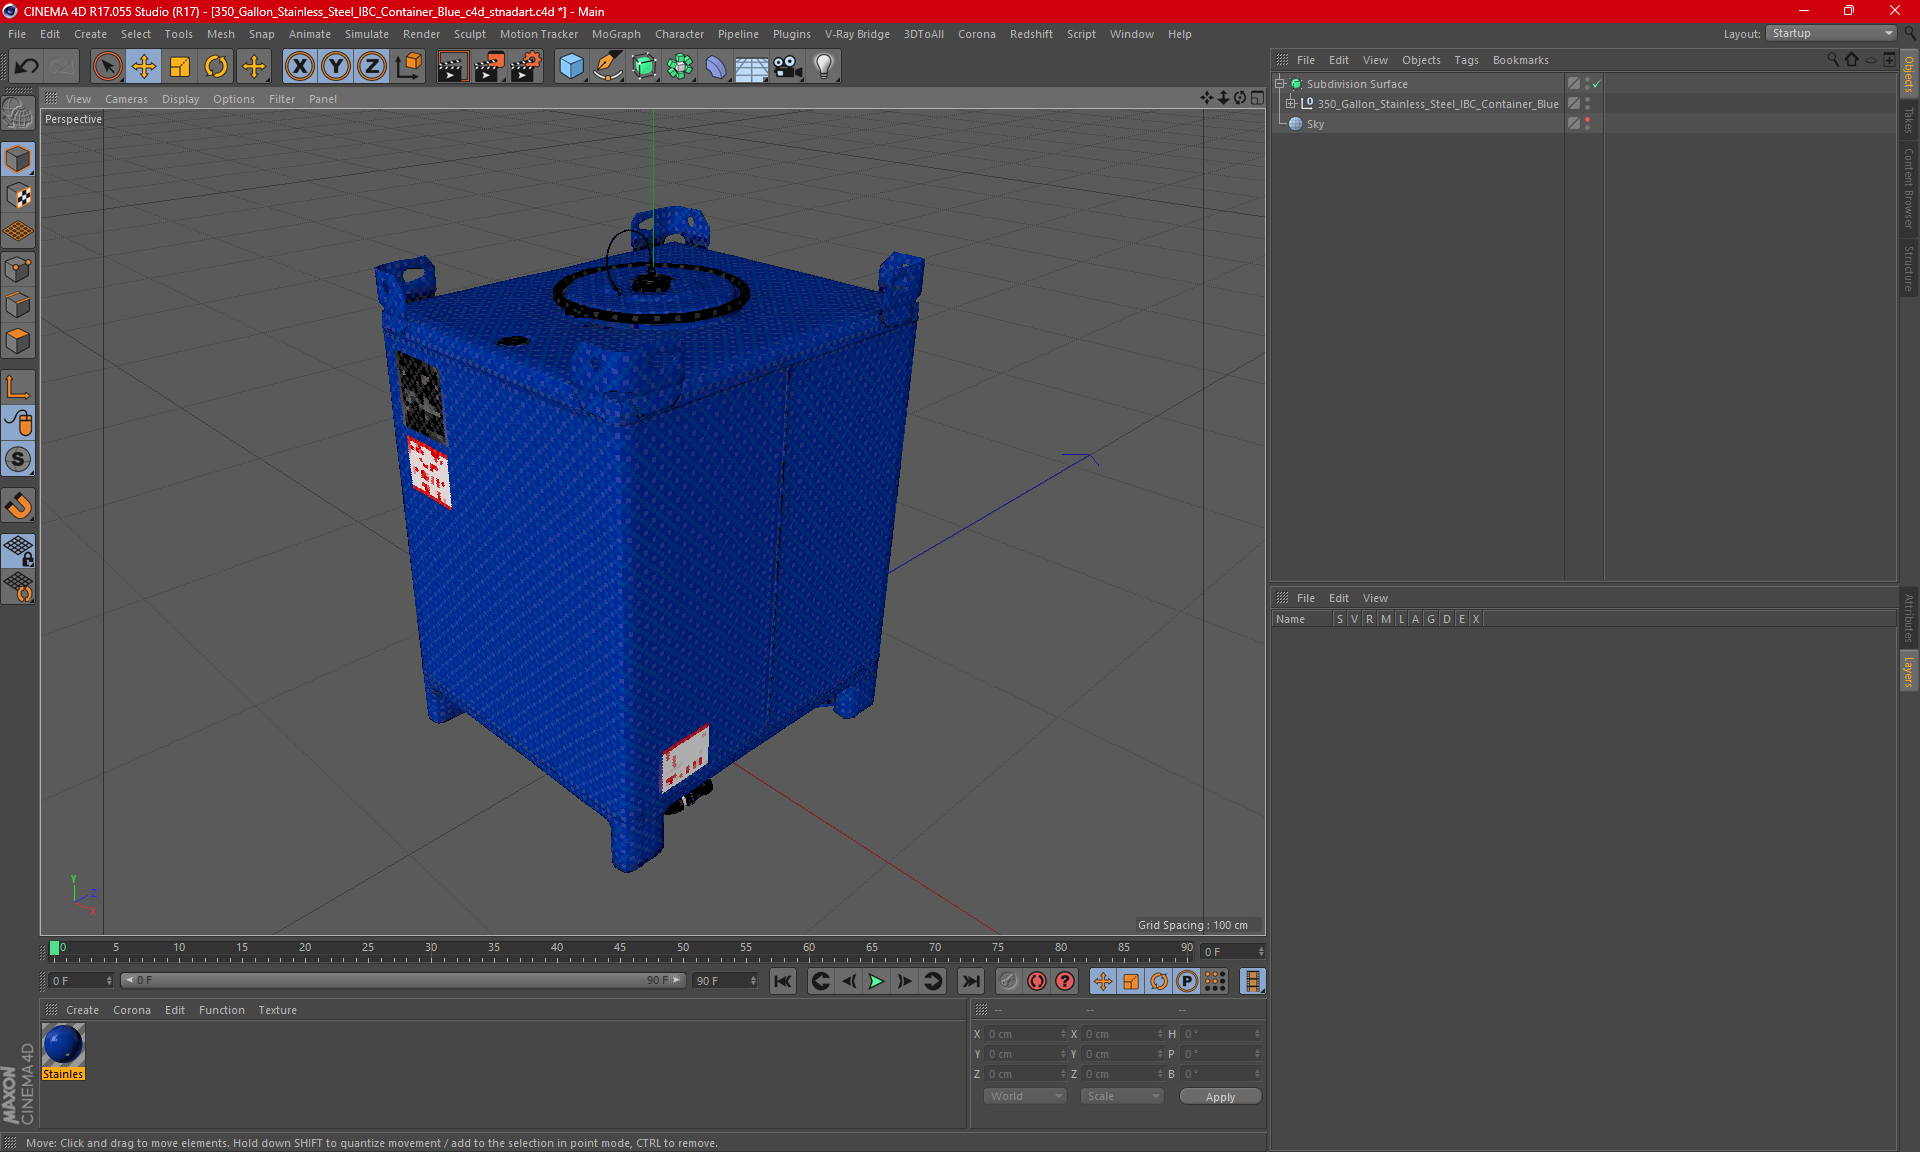Toggle viewport maximize icon

point(1257,98)
